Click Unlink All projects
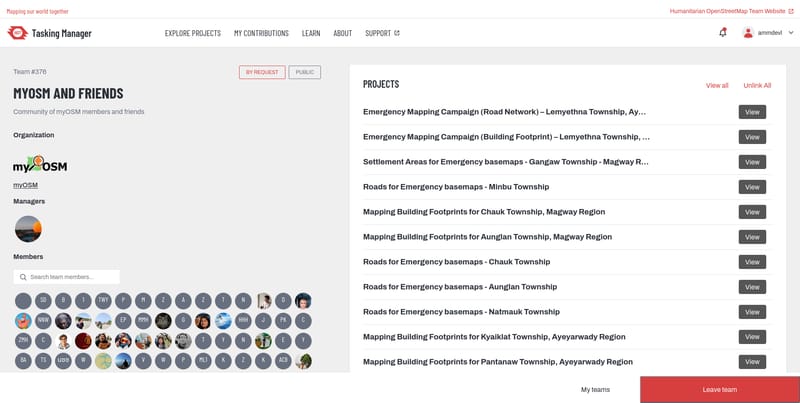800x403 pixels. click(x=757, y=85)
